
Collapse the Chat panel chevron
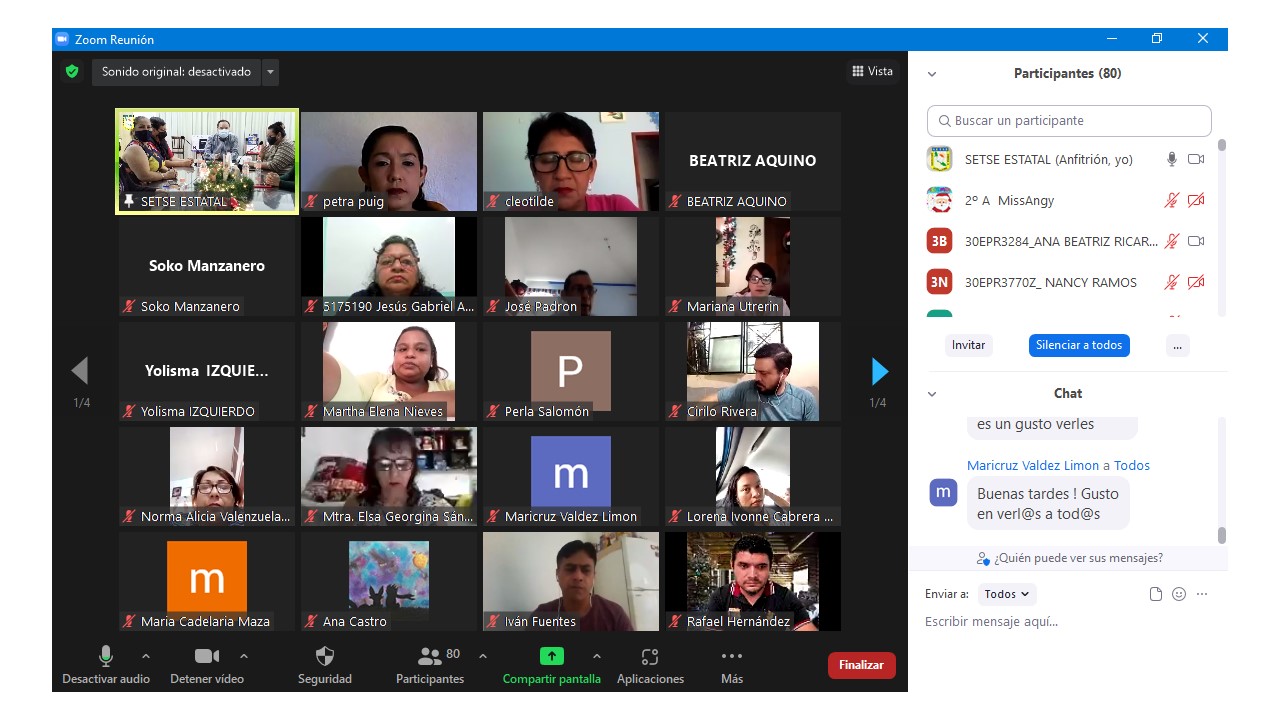click(x=932, y=394)
